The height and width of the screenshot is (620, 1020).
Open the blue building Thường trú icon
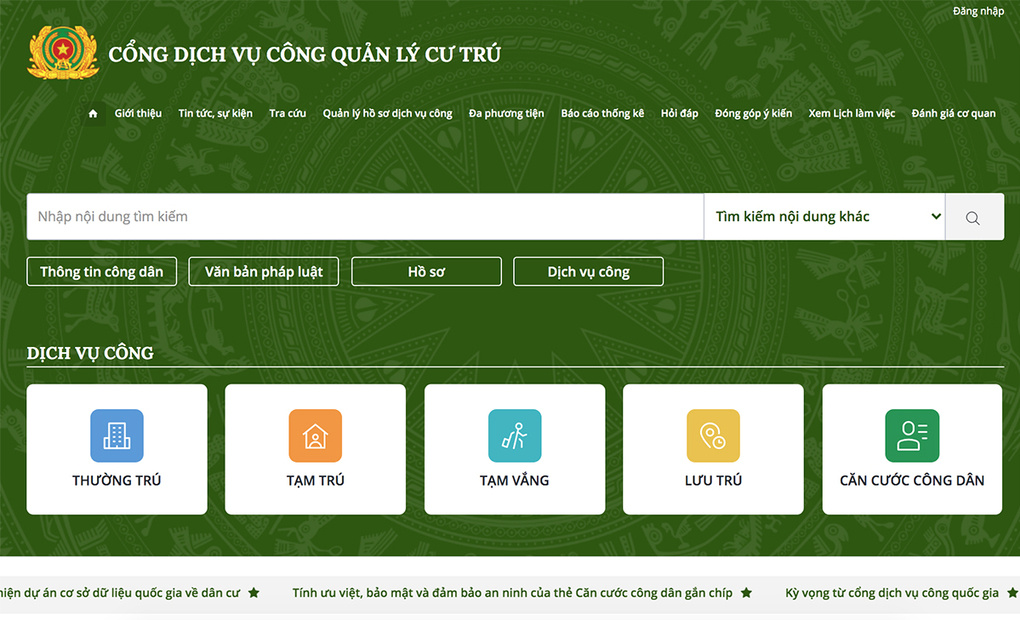tap(116, 435)
